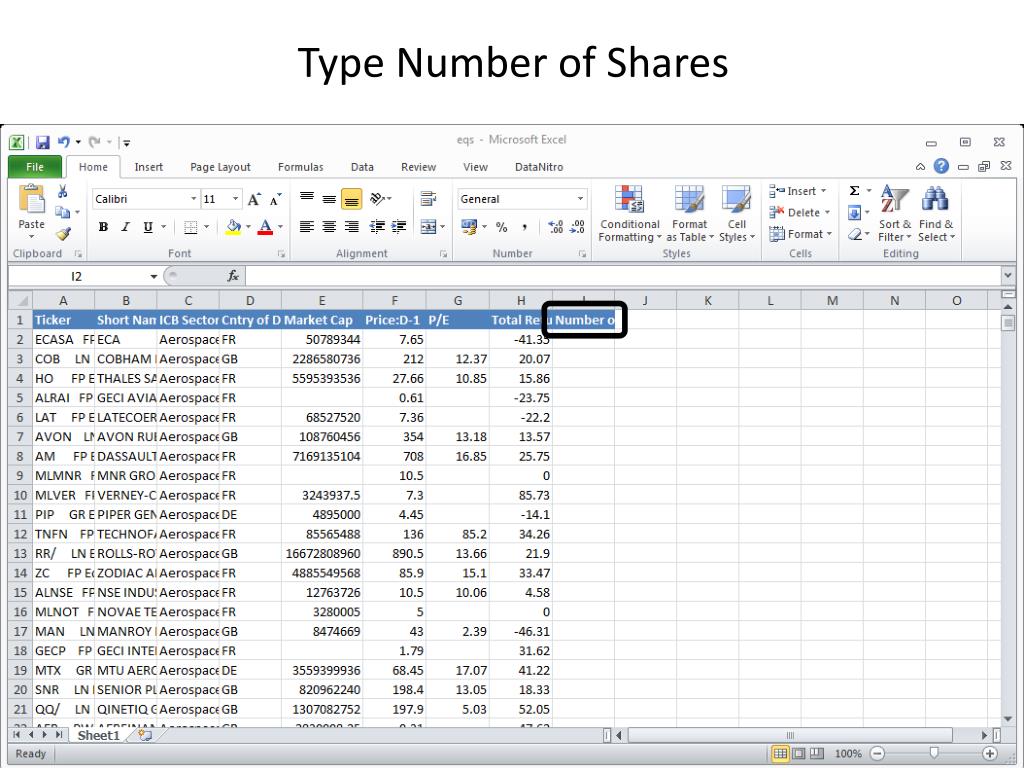The width and height of the screenshot is (1024, 768).
Task: Expand the Name Box dropdown arrow
Action: point(153,276)
